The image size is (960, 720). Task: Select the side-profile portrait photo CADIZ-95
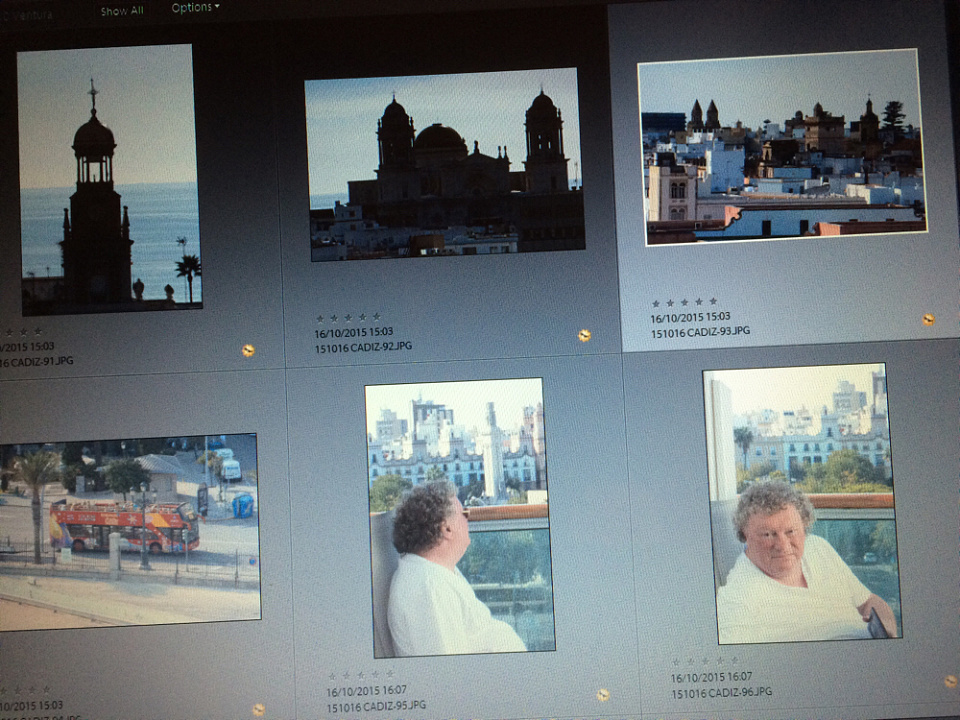coord(460,517)
